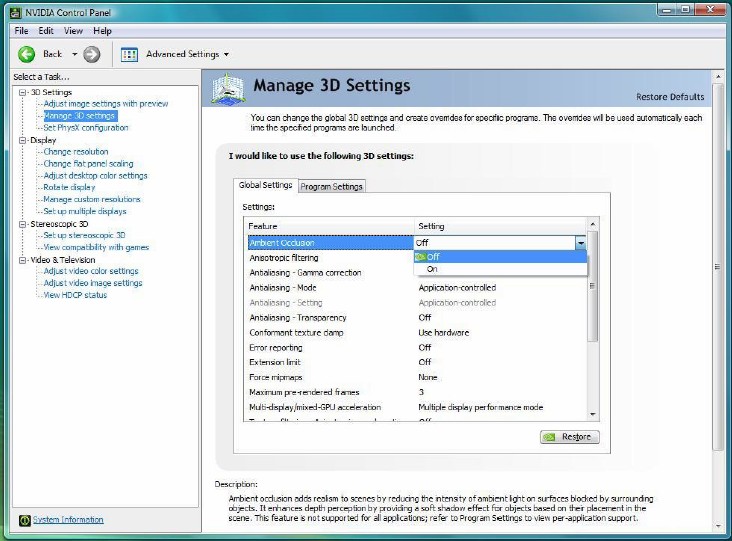Open the Back history dropdown arrow
Screen dimensions: 732x541
pyautogui.click(x=74, y=54)
